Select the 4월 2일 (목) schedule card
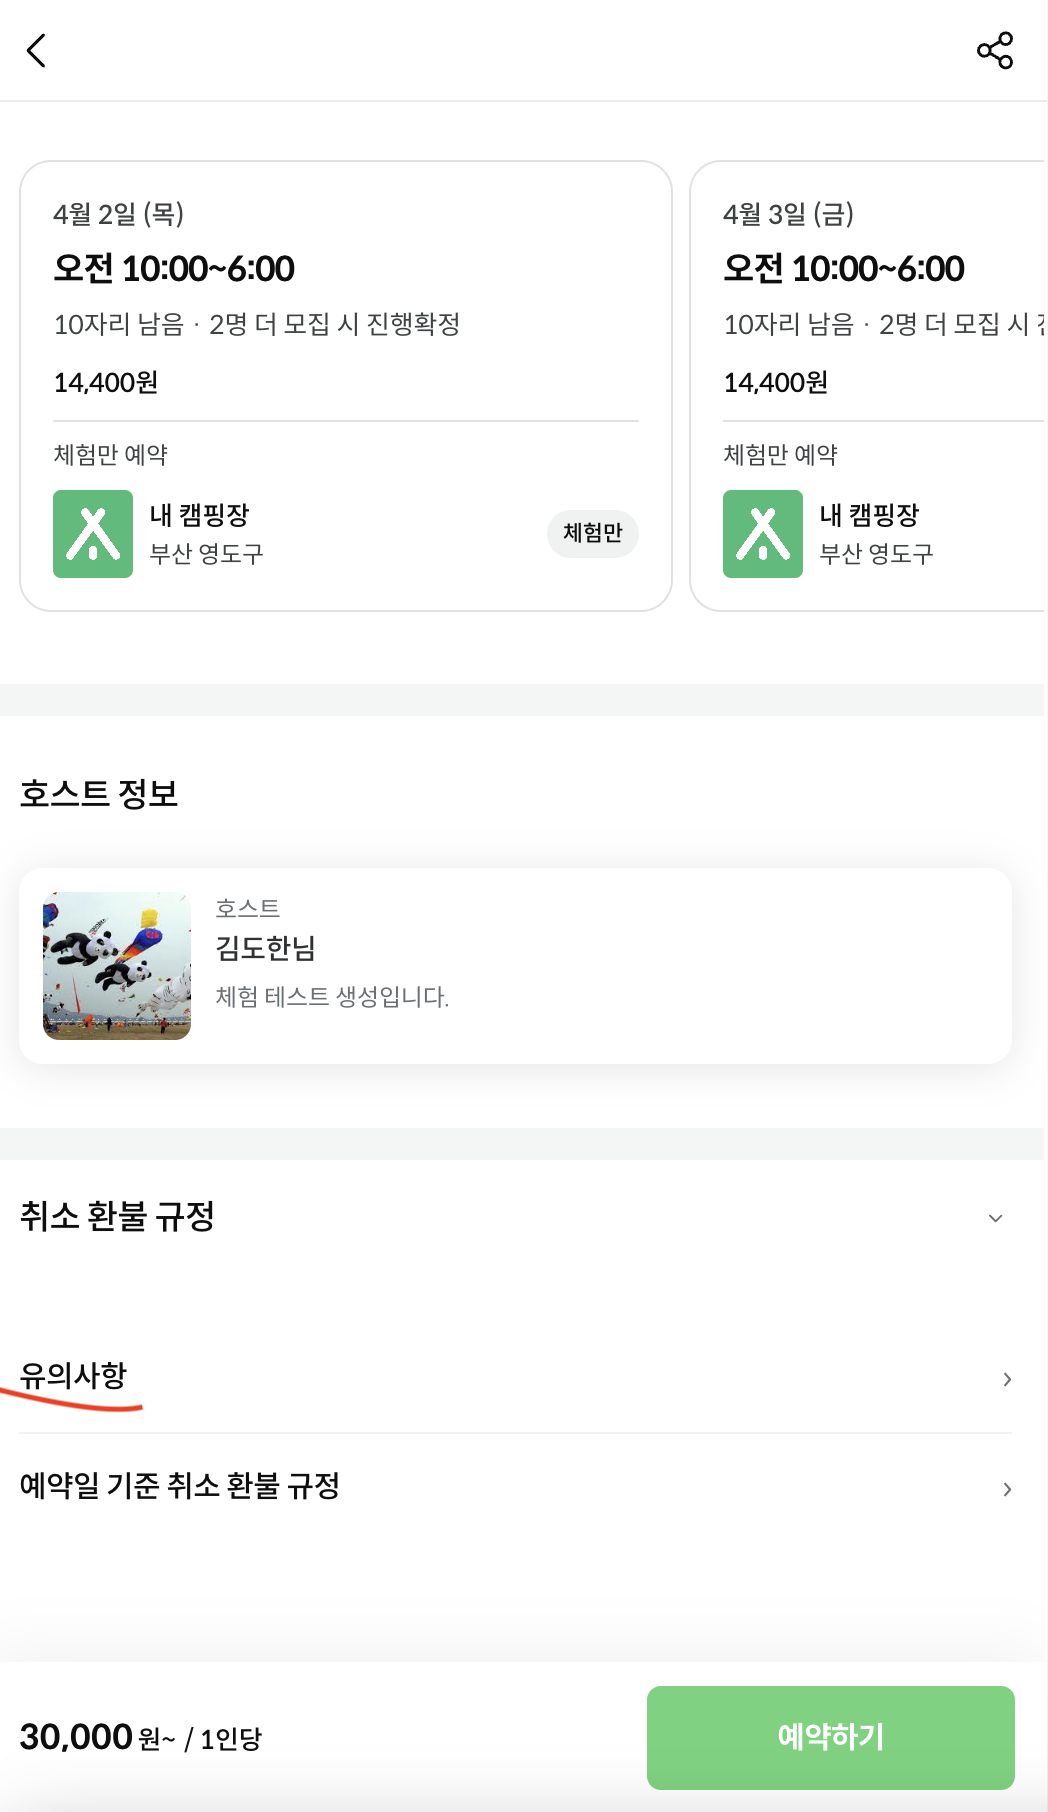1048x1812 pixels. click(345, 300)
